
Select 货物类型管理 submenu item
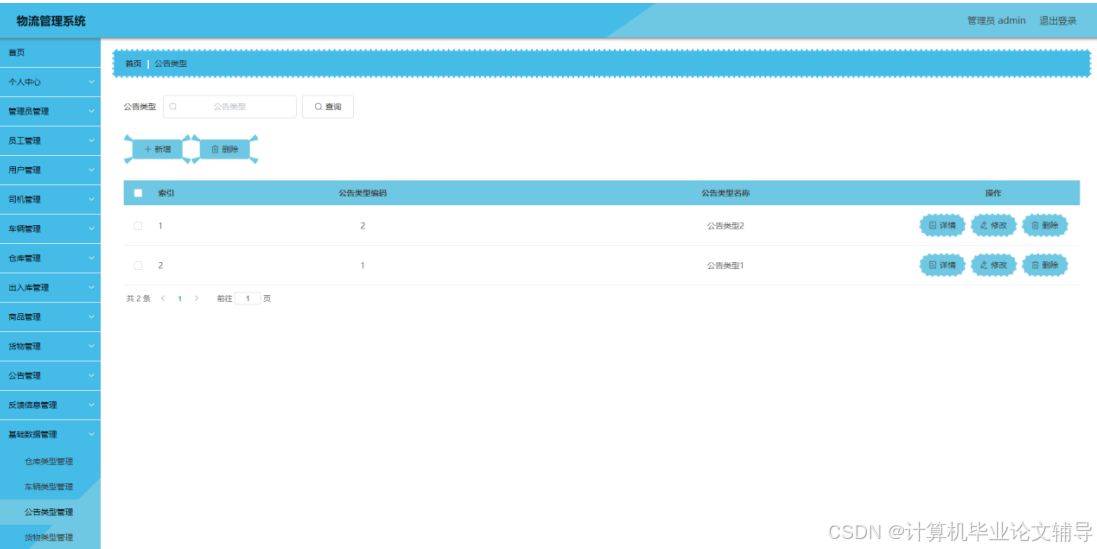point(50,537)
